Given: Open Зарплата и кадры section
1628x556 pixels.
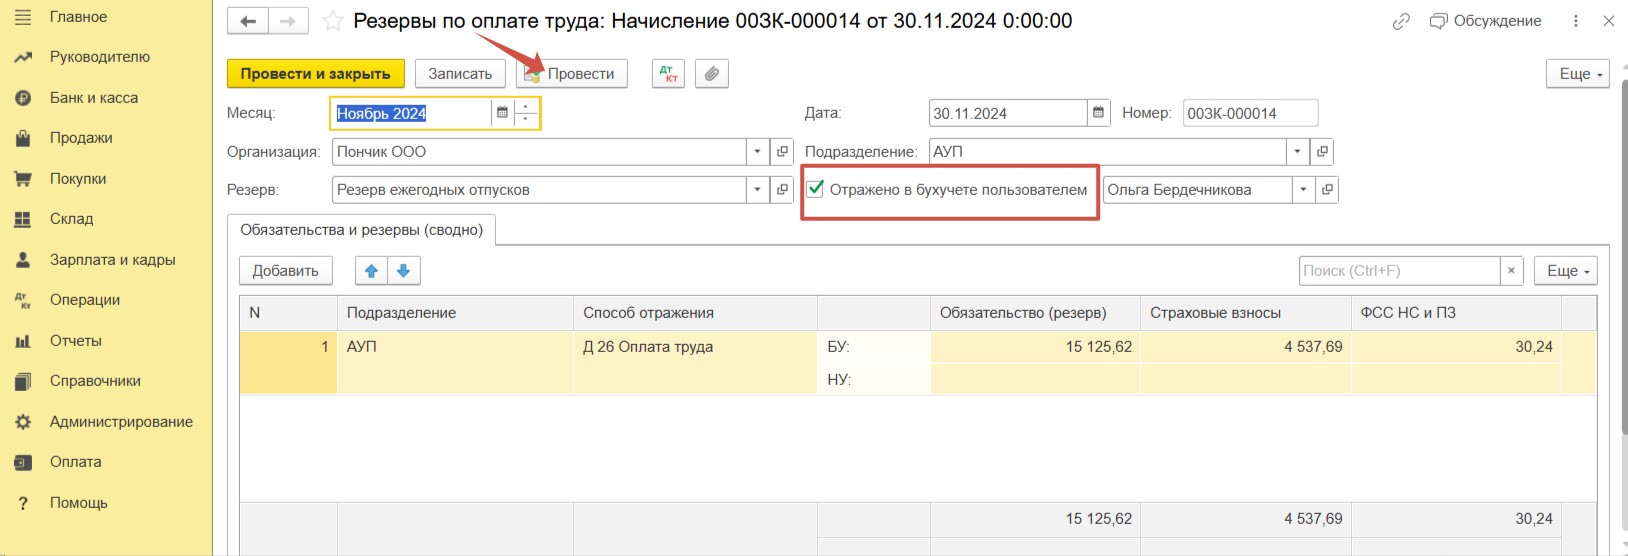Looking at the screenshot, I should pos(112,259).
